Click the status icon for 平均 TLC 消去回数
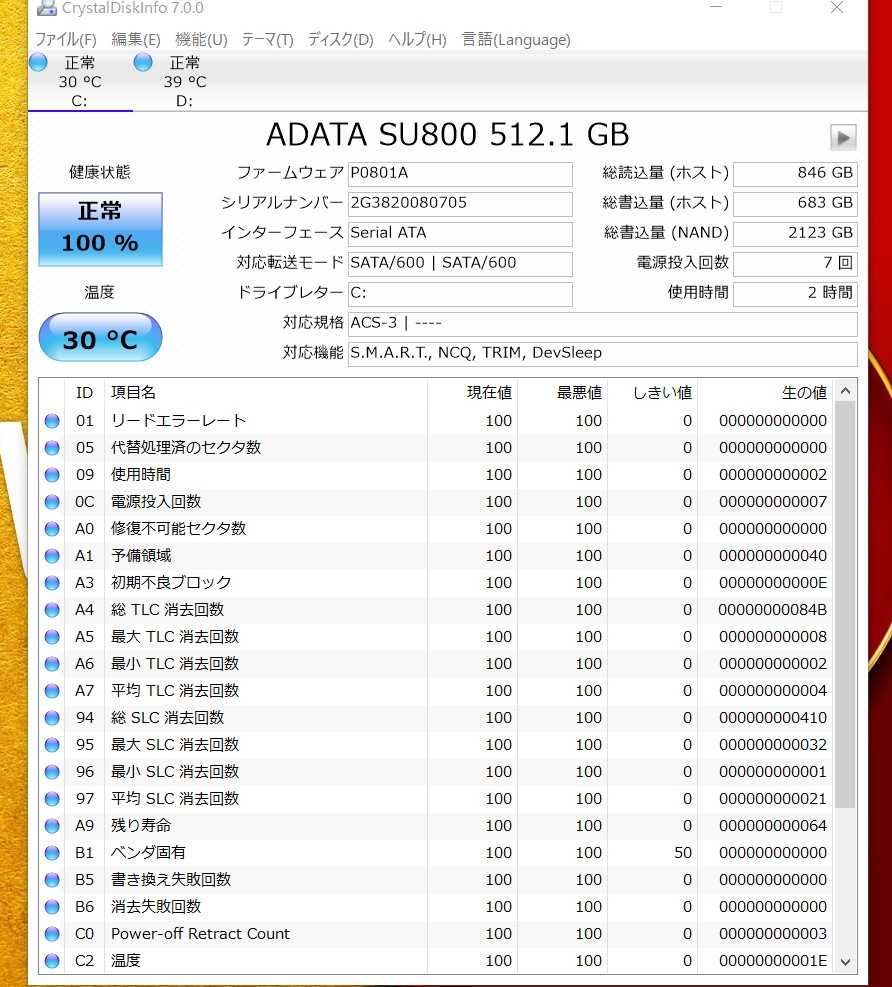892x987 pixels. pyautogui.click(x=52, y=691)
